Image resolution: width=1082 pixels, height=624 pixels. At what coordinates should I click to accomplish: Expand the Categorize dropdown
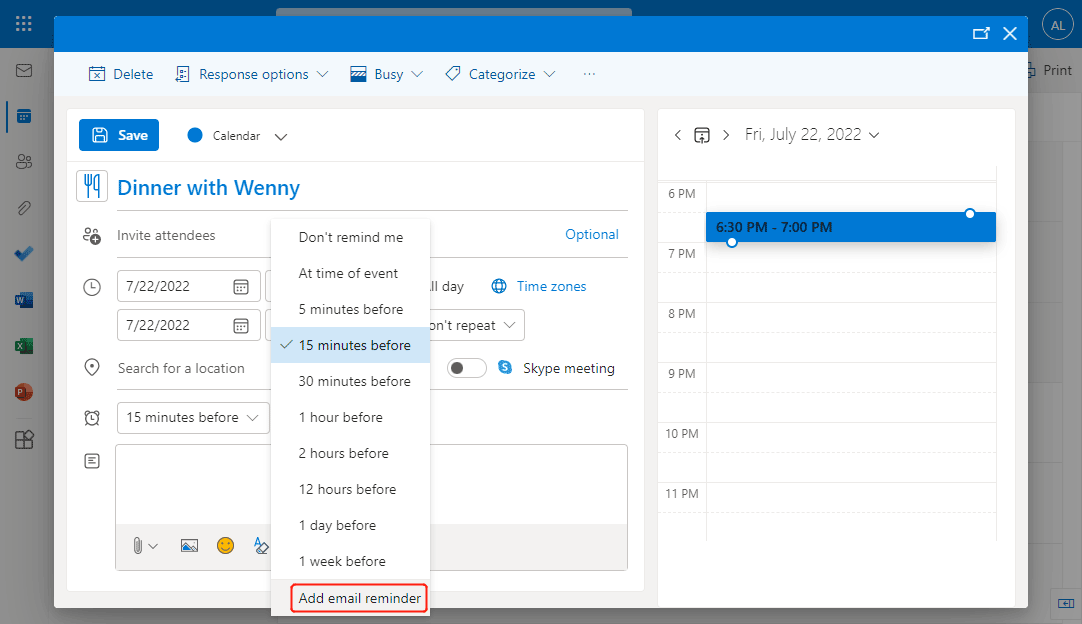(x=500, y=74)
